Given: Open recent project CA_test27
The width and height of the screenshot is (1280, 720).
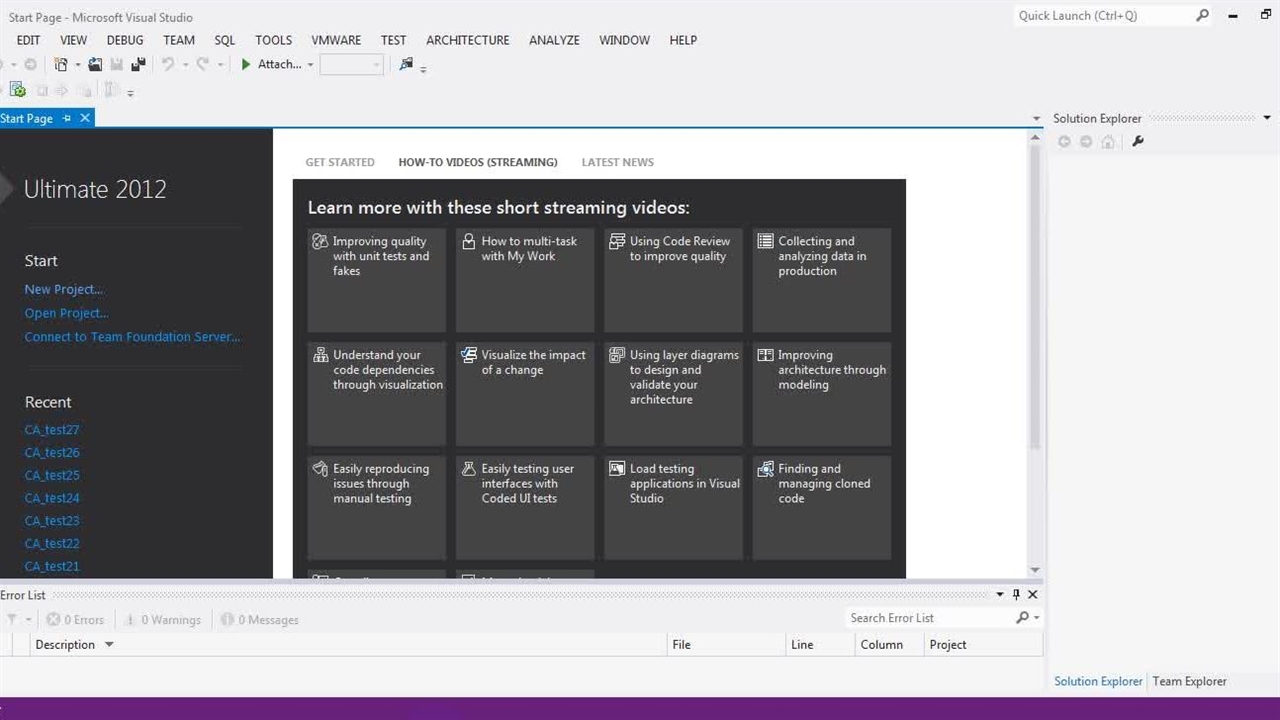Looking at the screenshot, I should click(x=52, y=430).
